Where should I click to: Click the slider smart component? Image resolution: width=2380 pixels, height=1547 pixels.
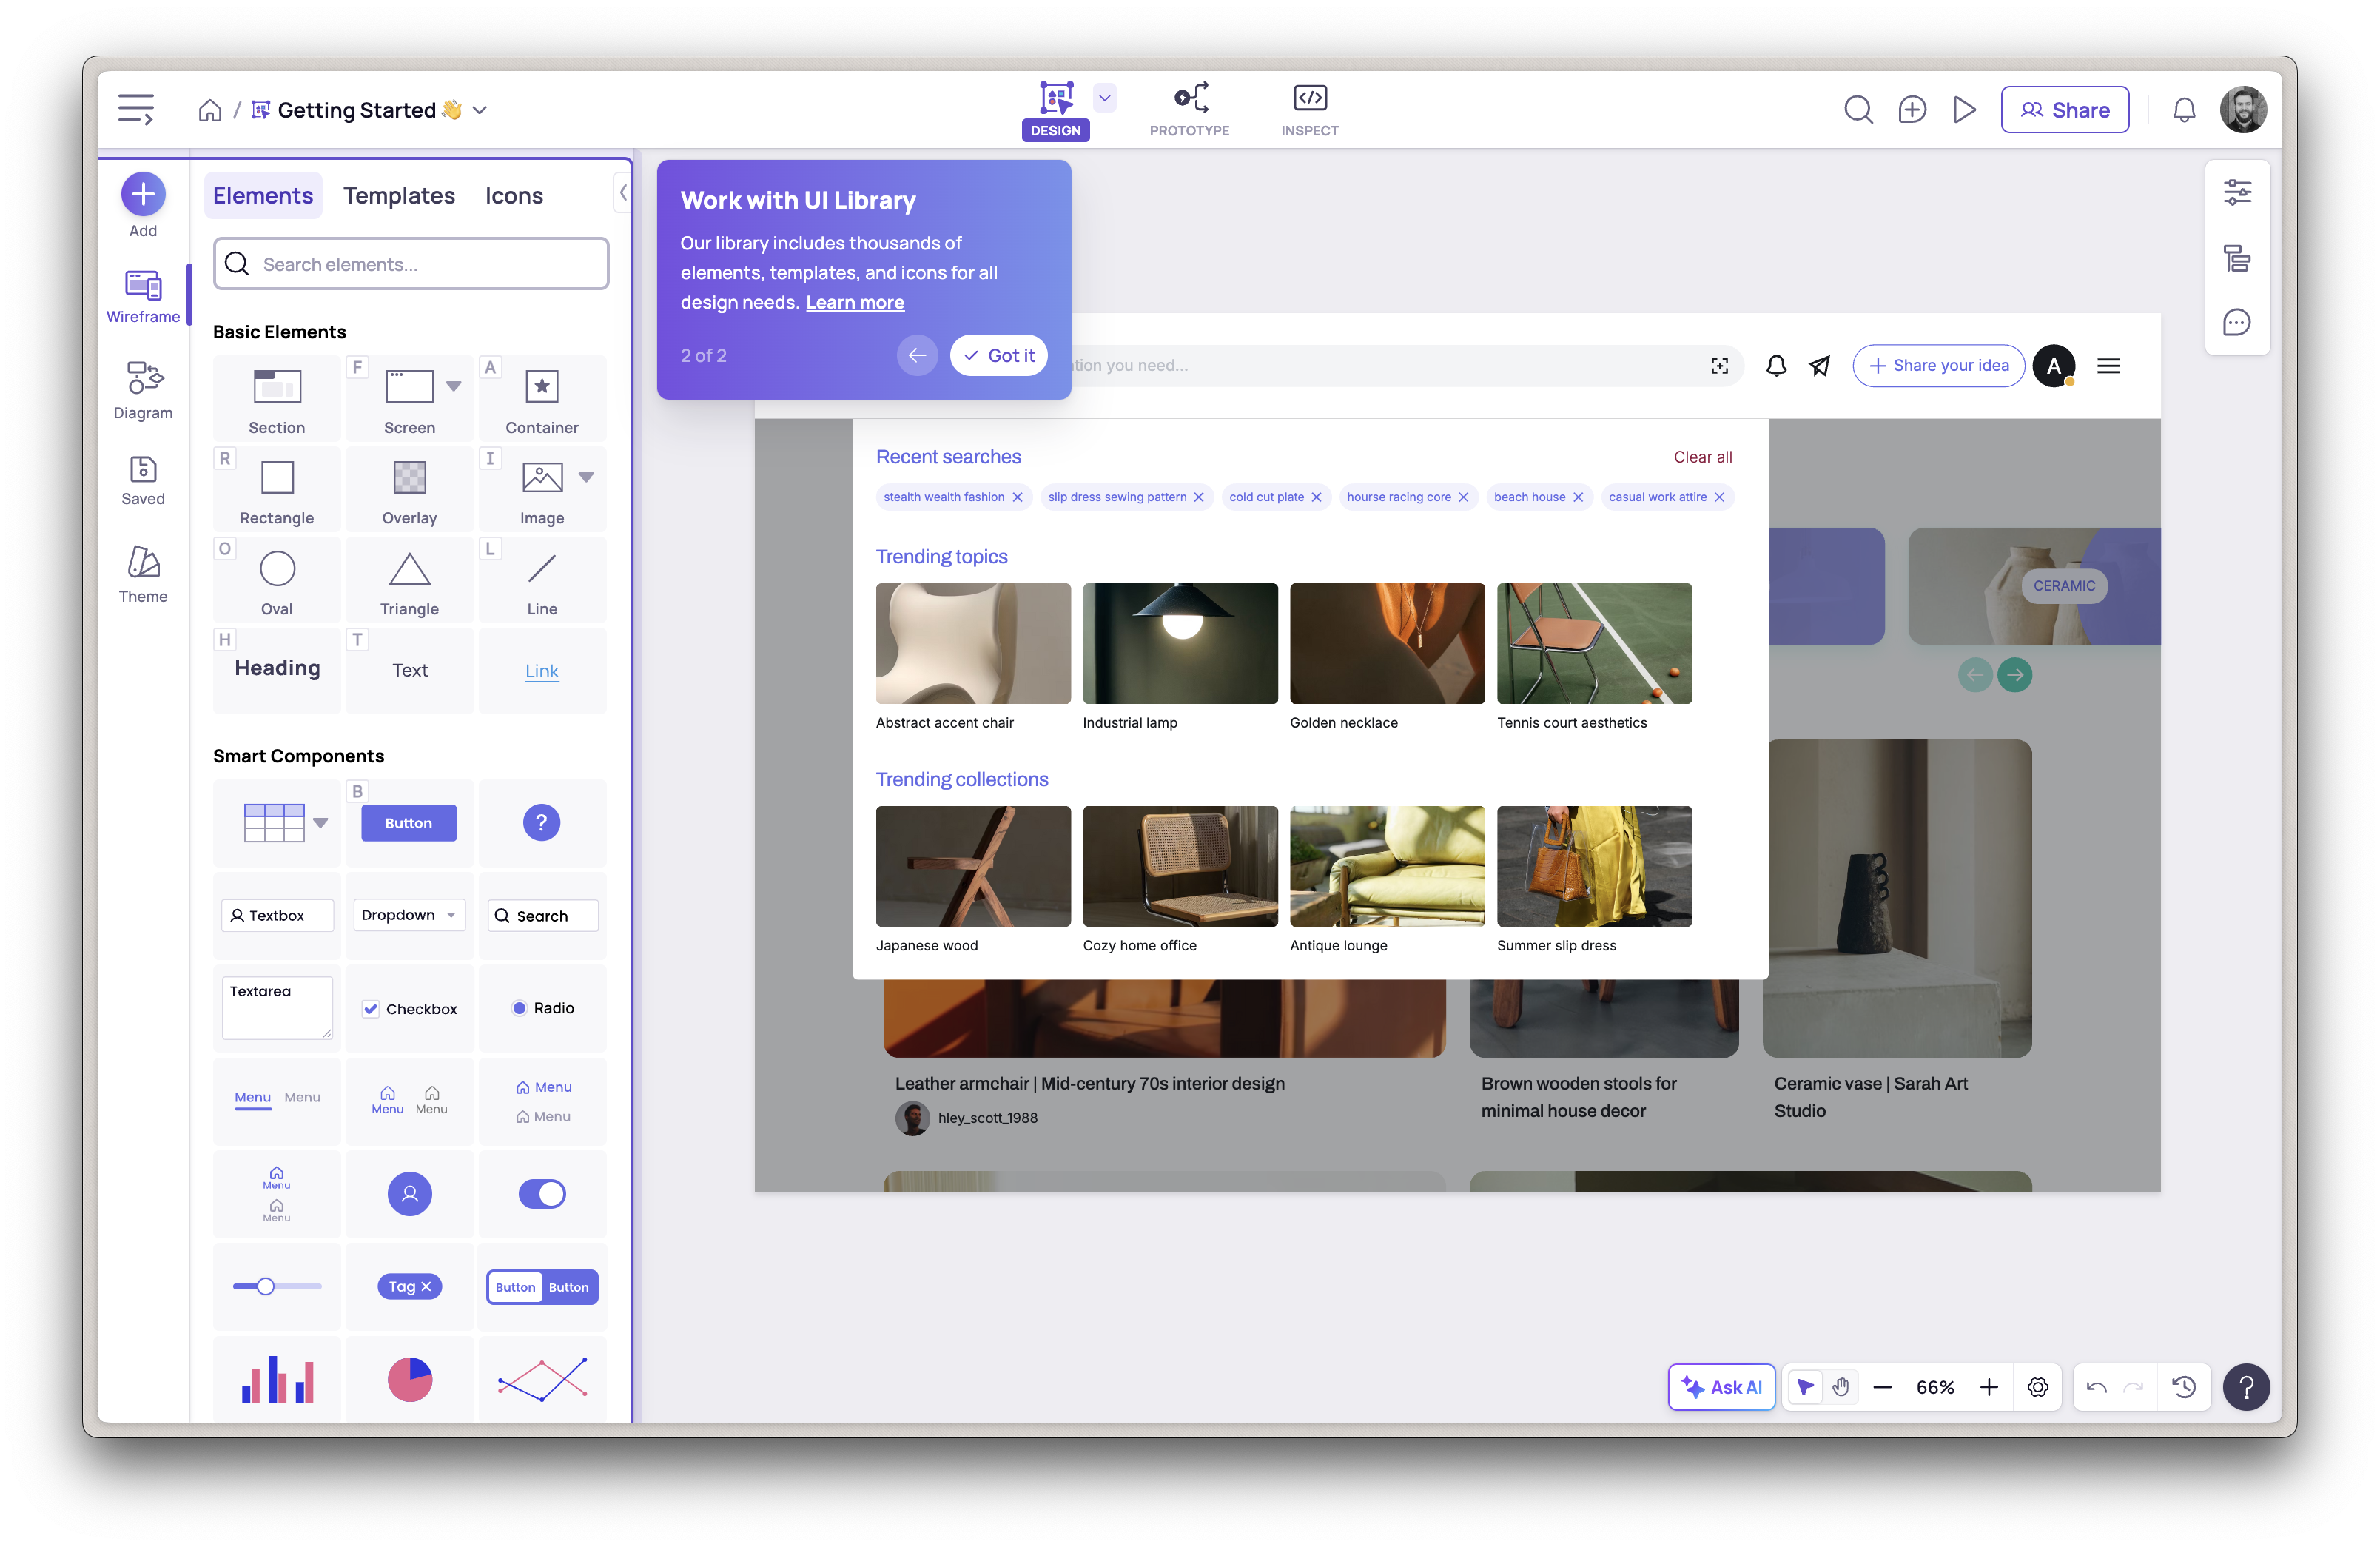(x=277, y=1286)
